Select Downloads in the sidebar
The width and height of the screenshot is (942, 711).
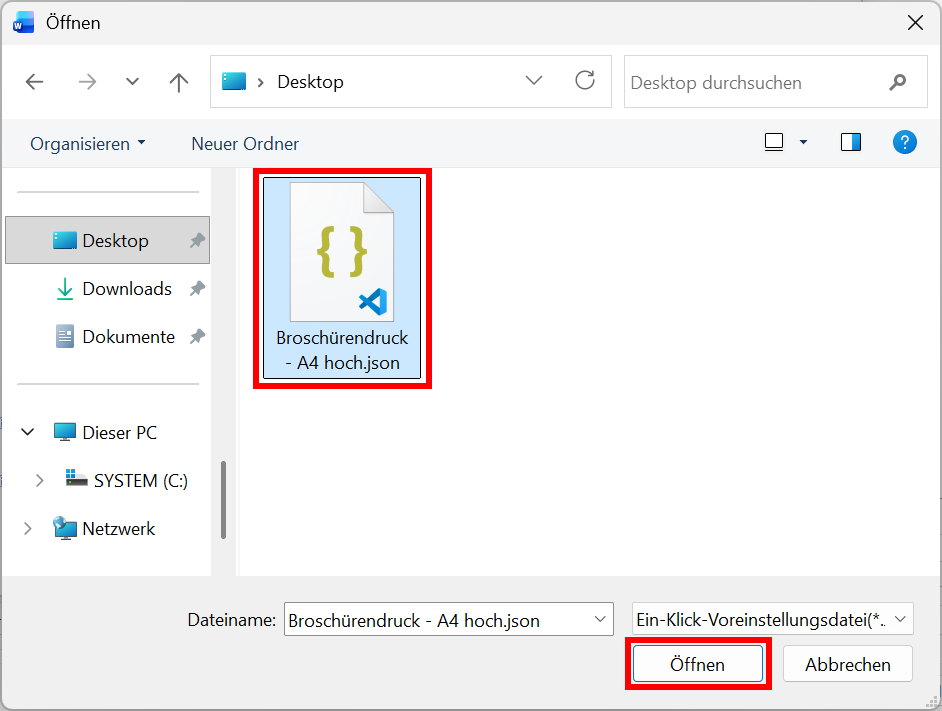pyautogui.click(x=127, y=289)
